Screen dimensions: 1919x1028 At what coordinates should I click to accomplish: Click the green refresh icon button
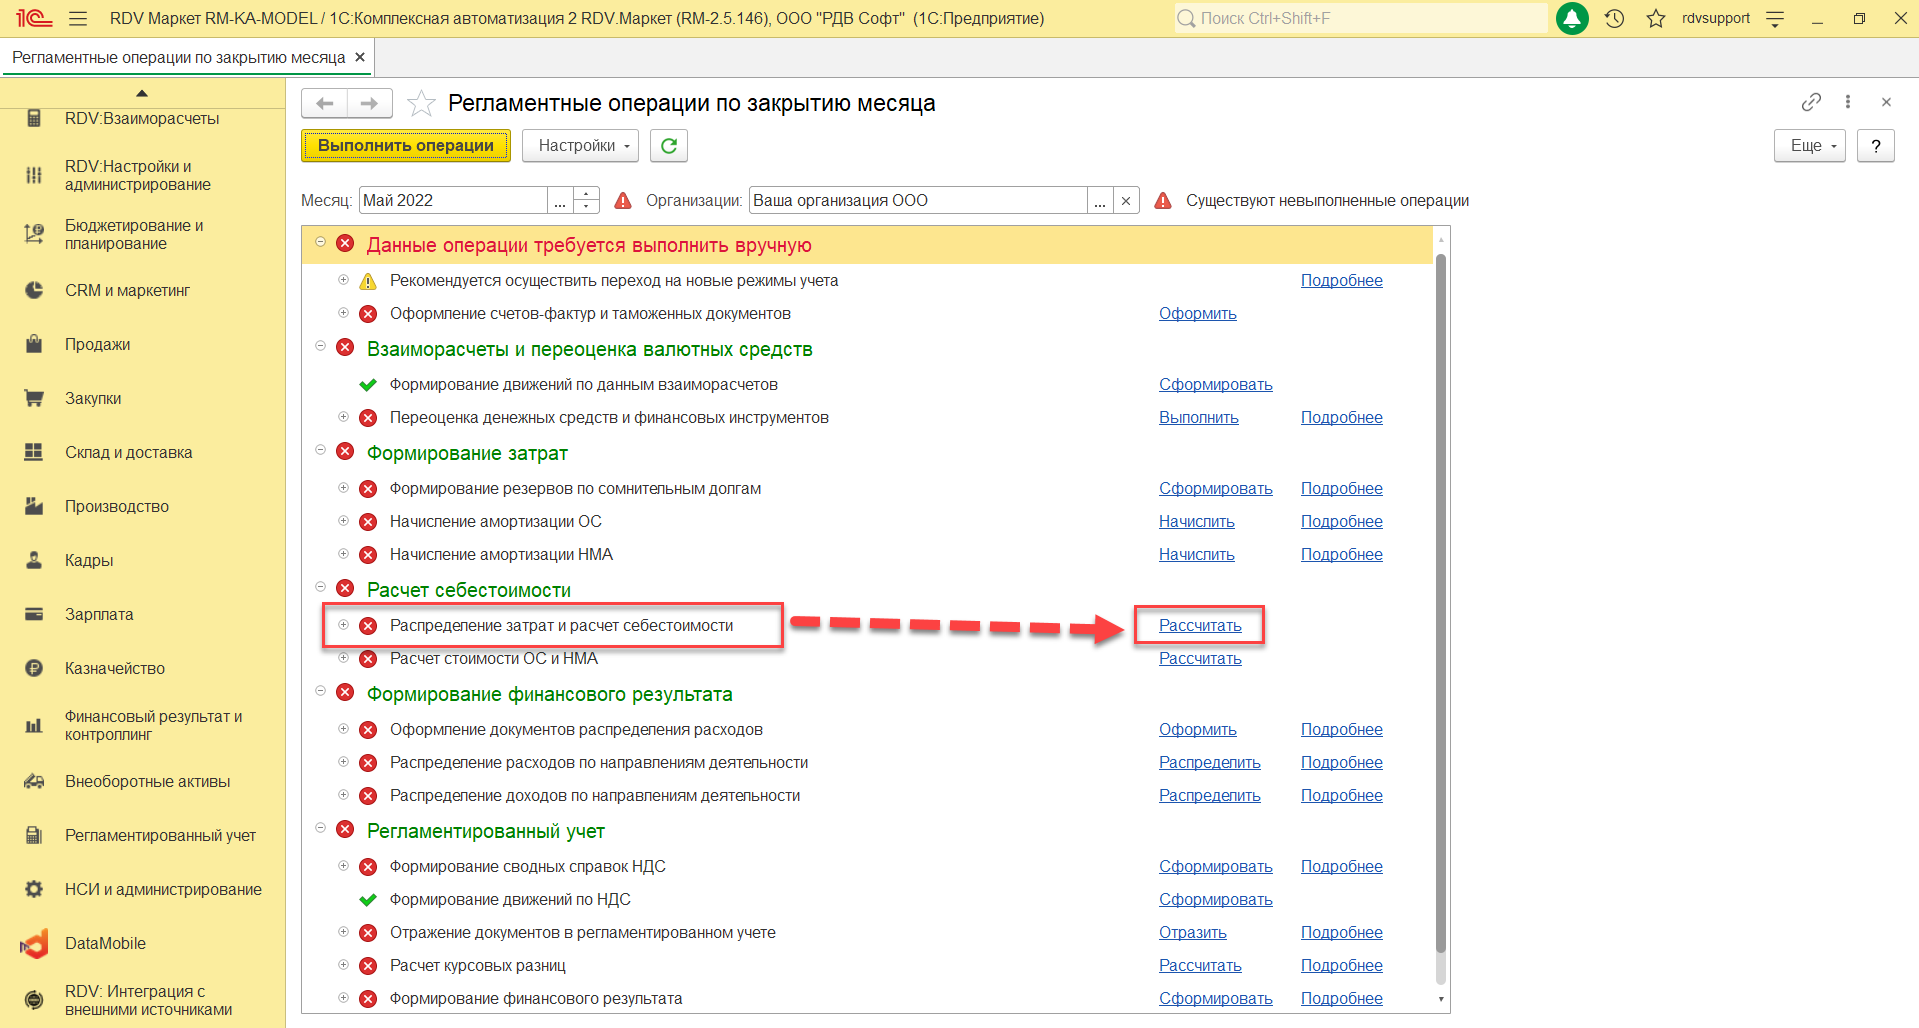[x=668, y=146]
